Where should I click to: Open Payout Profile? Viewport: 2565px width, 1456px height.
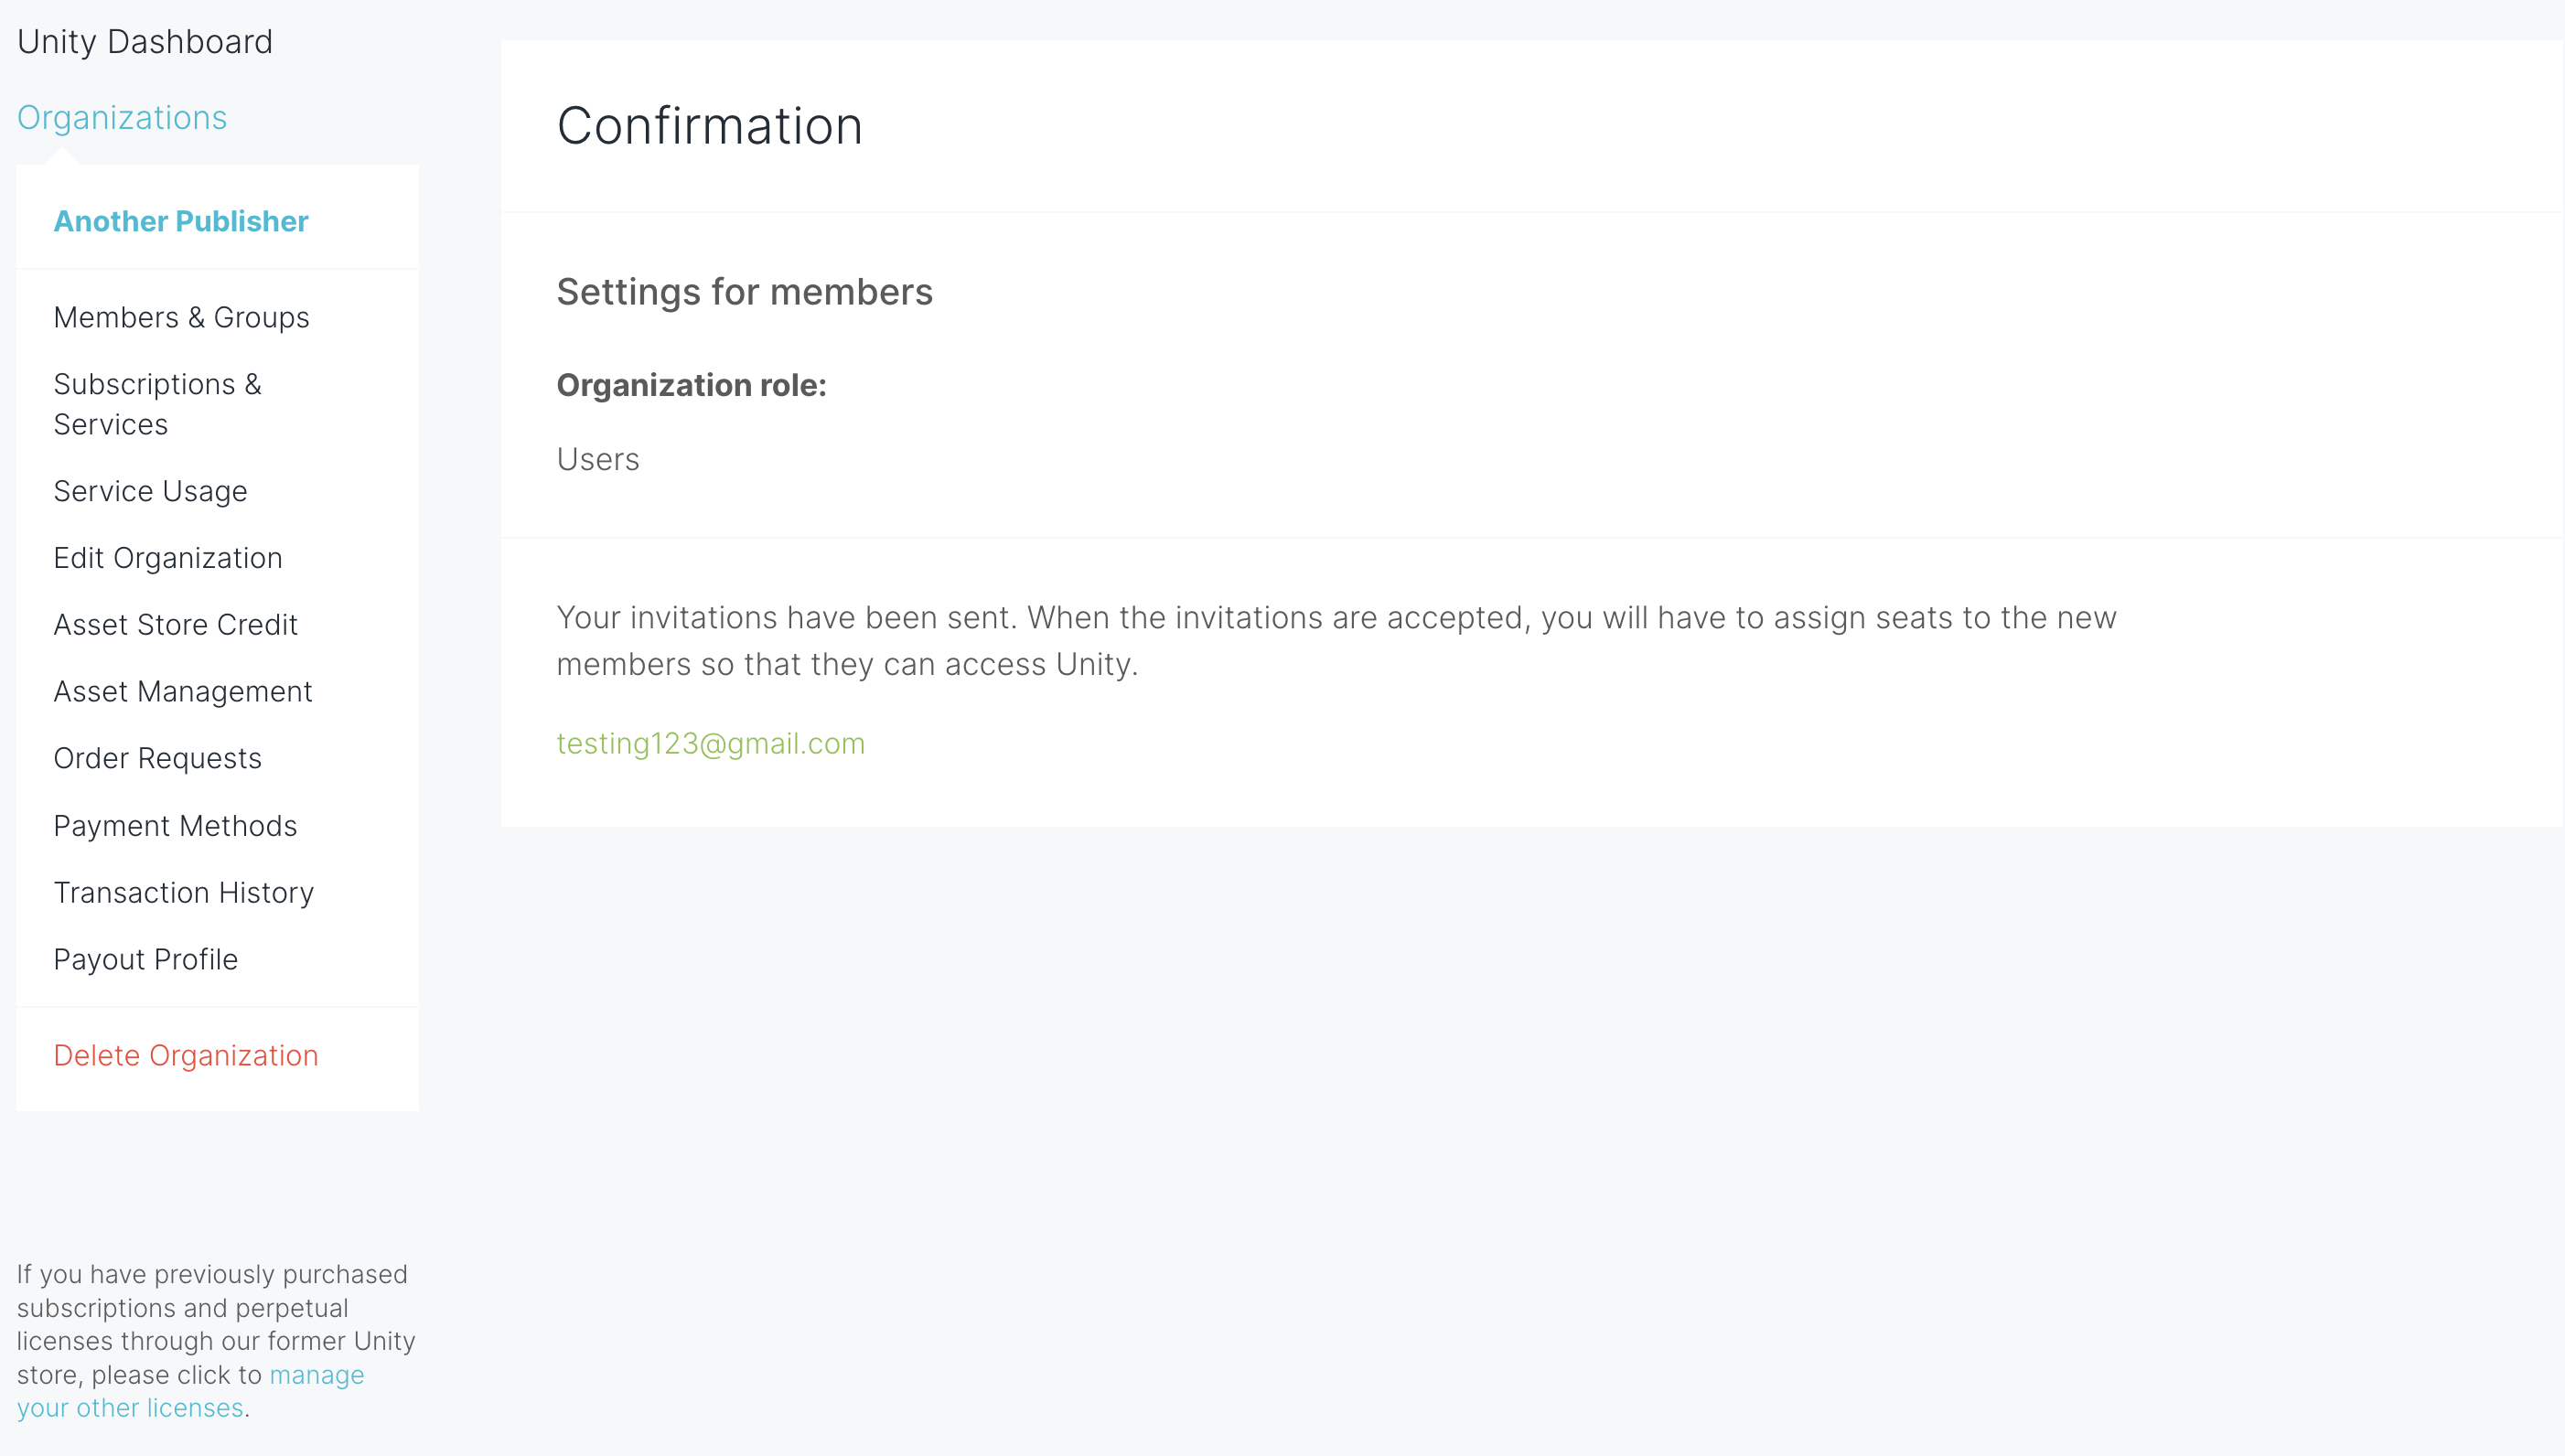(x=146, y=960)
